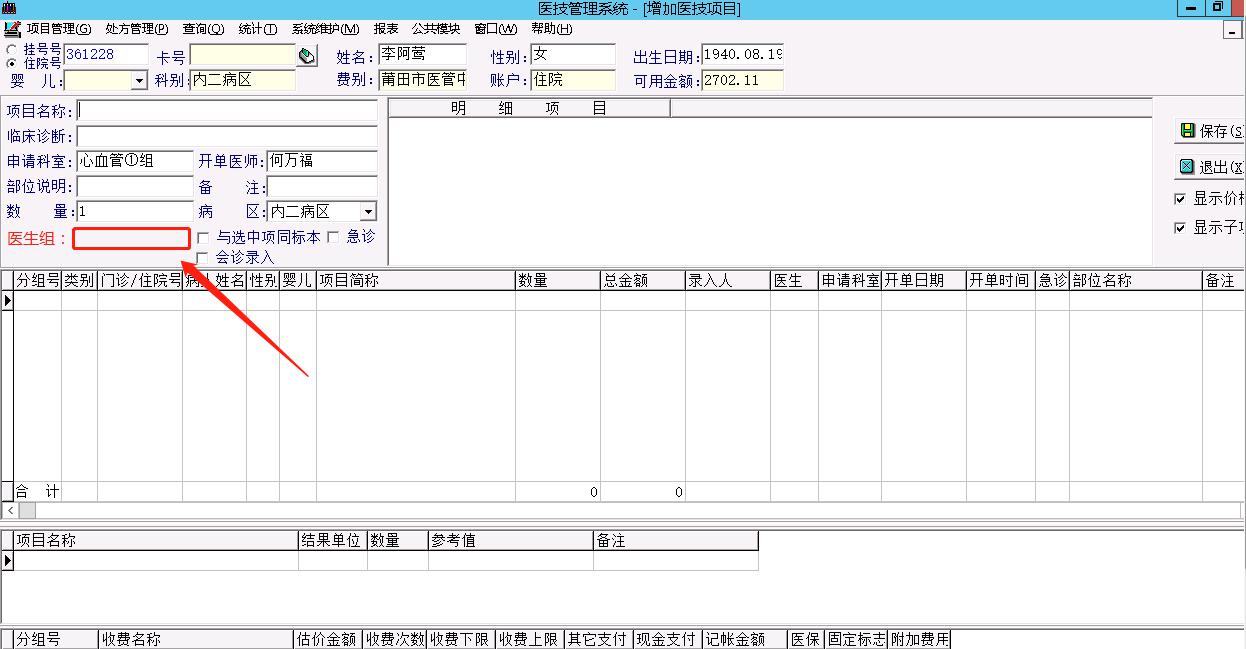
Task: Click the red-outlined 医生组 input field
Action: [x=131, y=238]
